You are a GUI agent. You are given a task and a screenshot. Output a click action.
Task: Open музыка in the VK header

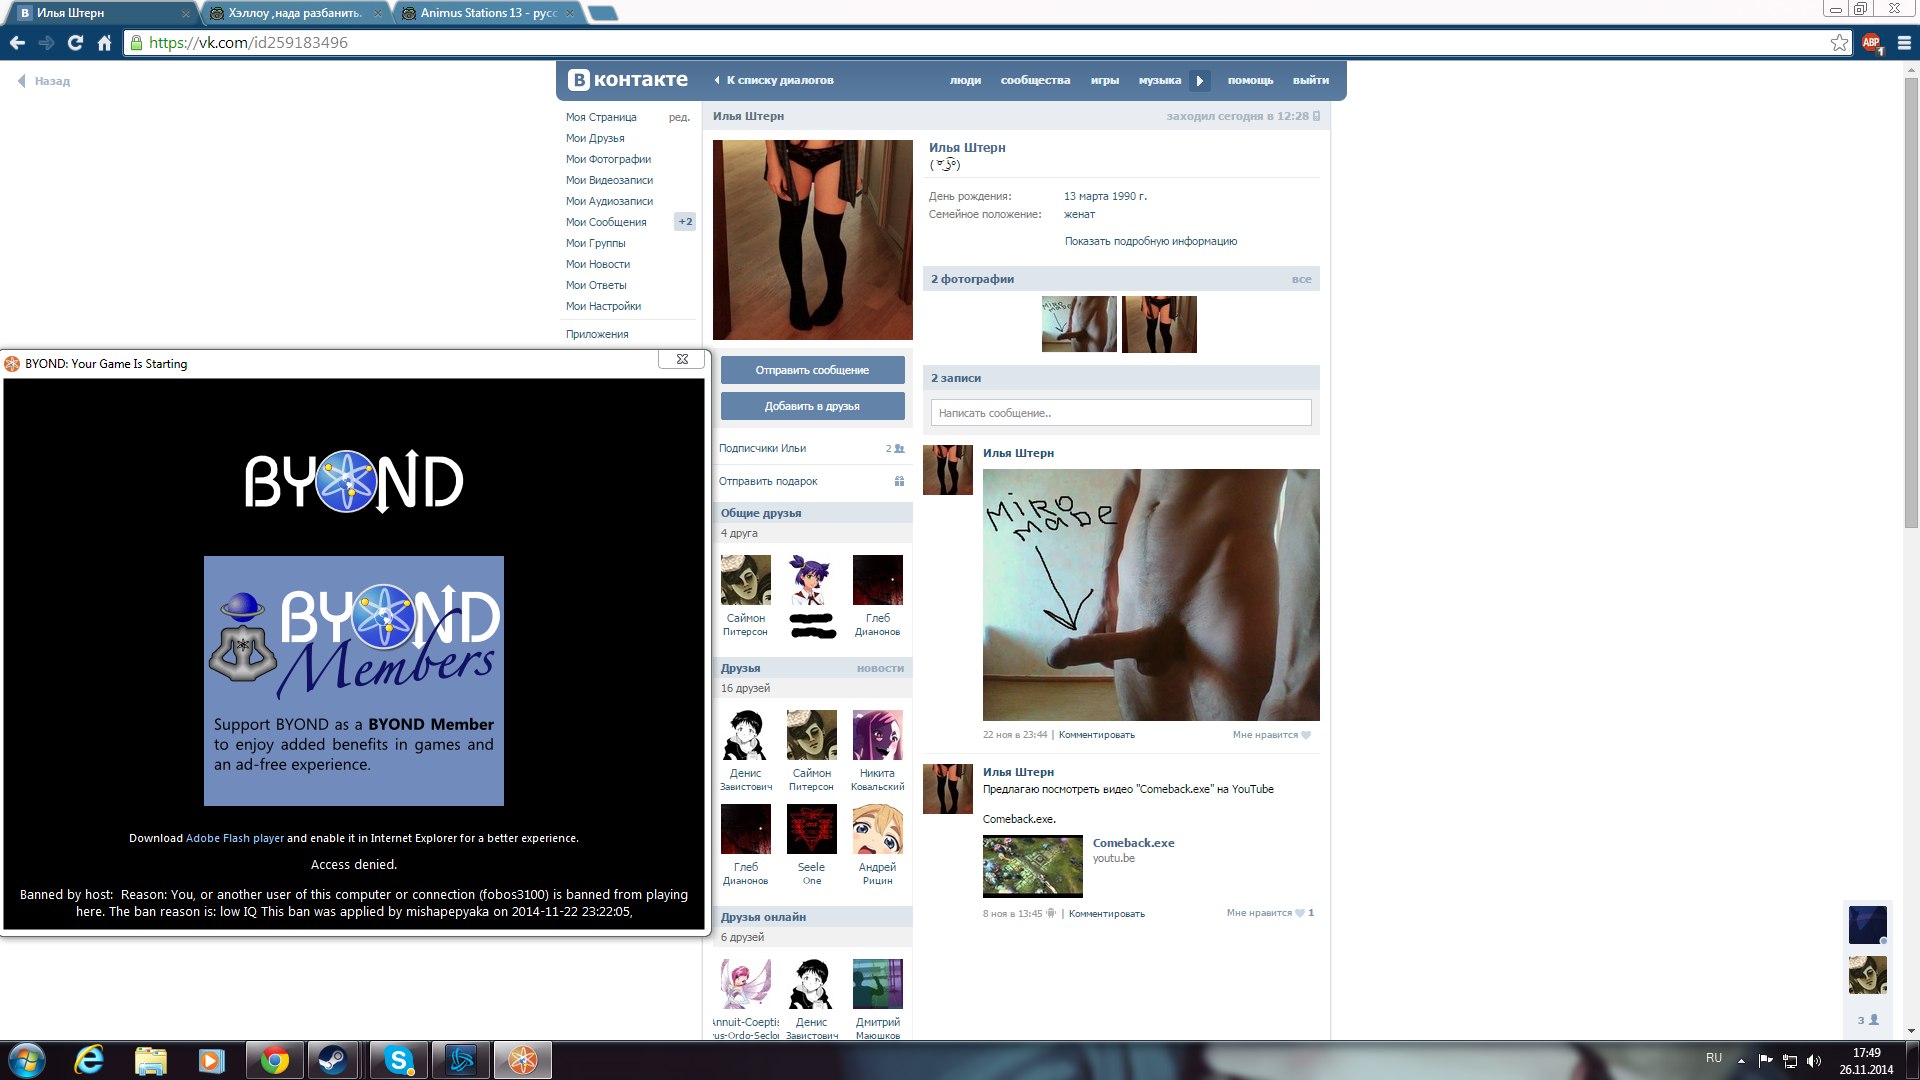click(1159, 80)
